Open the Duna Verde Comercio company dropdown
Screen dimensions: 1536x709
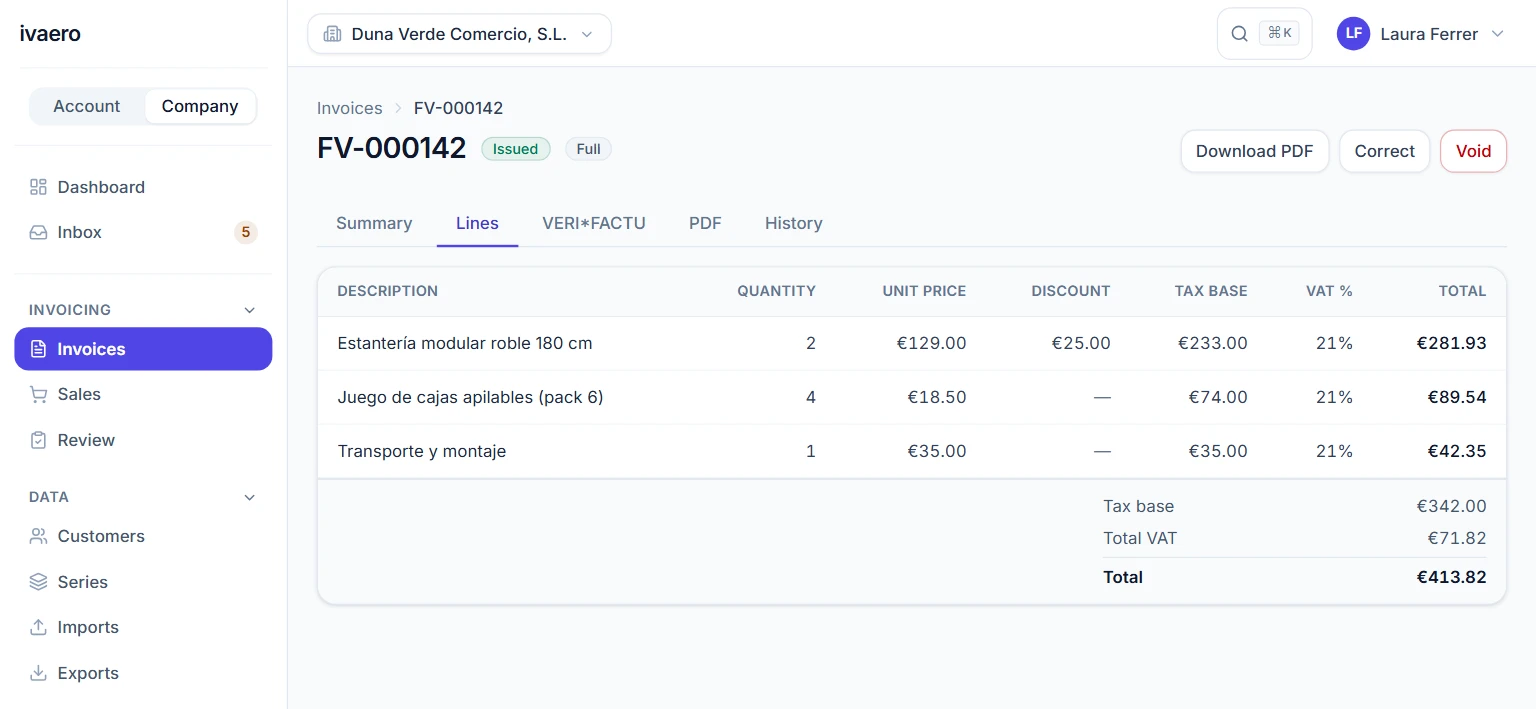[459, 34]
